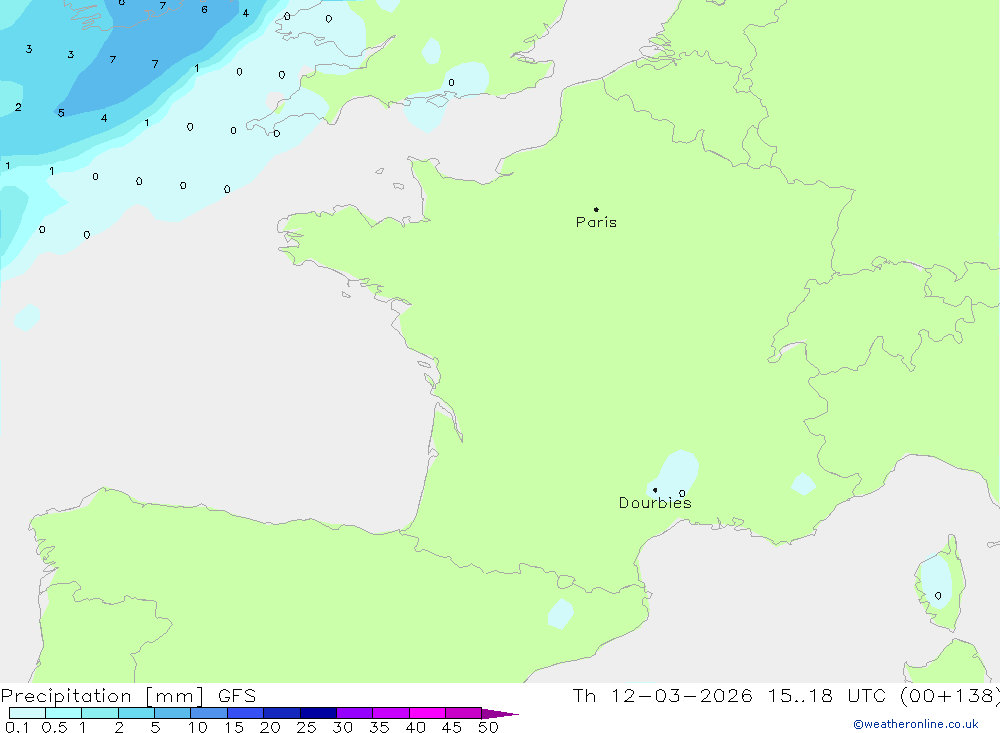Click the GFS model label
The image size is (1000, 733).
pos(237,695)
